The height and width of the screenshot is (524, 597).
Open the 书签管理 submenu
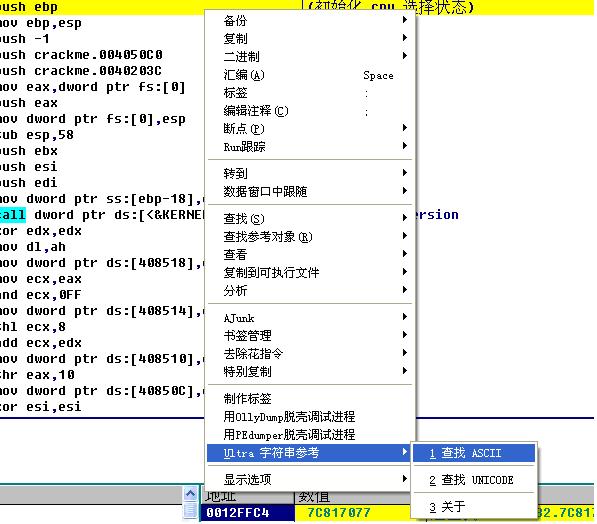310,335
